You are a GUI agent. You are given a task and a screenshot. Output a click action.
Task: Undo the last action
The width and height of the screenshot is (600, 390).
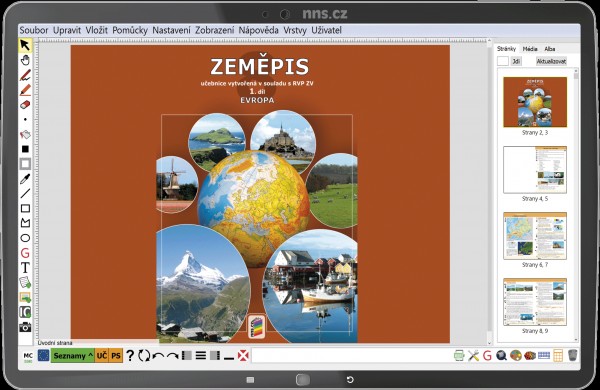pyautogui.click(x=158, y=357)
